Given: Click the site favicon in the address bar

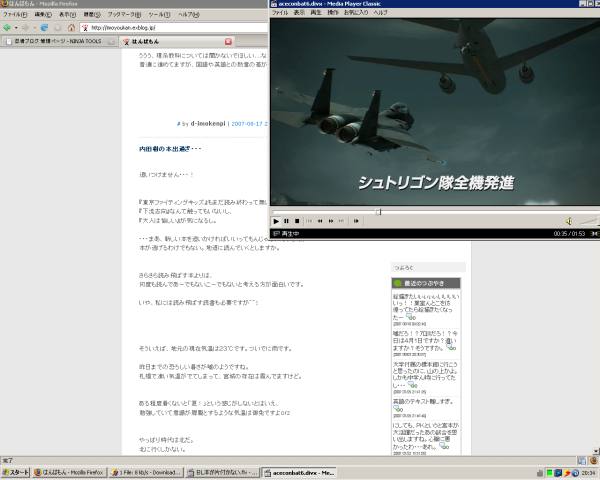Looking at the screenshot, I should [x=85, y=28].
